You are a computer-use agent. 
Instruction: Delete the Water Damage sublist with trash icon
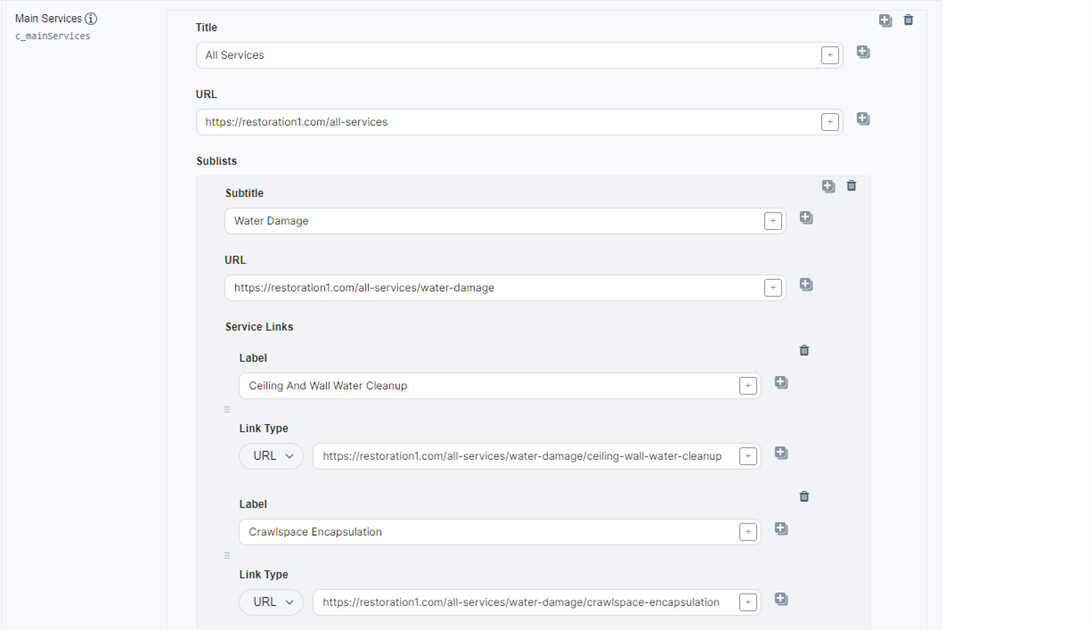[851, 186]
